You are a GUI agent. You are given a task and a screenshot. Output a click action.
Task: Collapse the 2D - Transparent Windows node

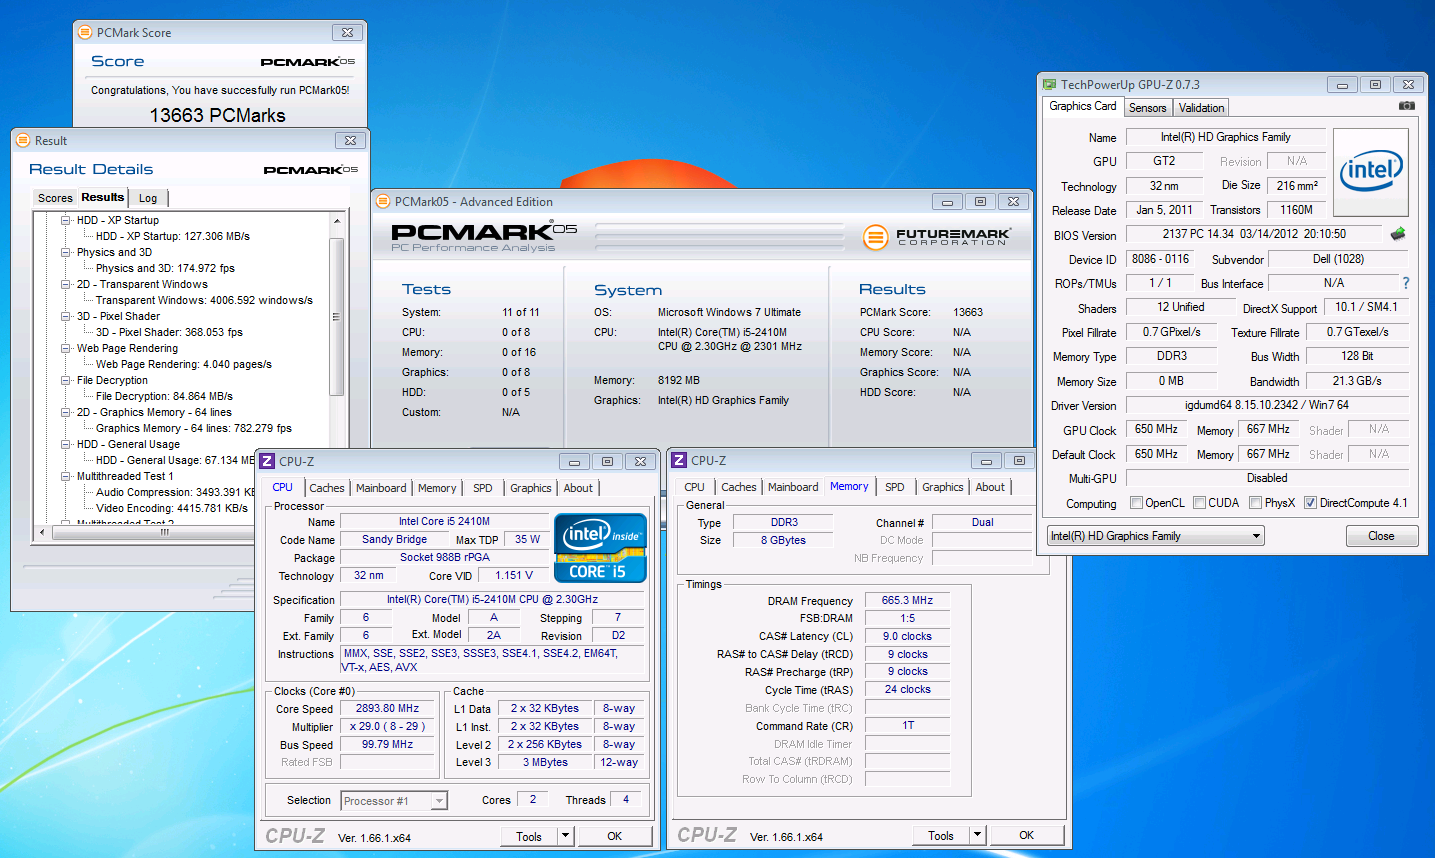coord(66,284)
